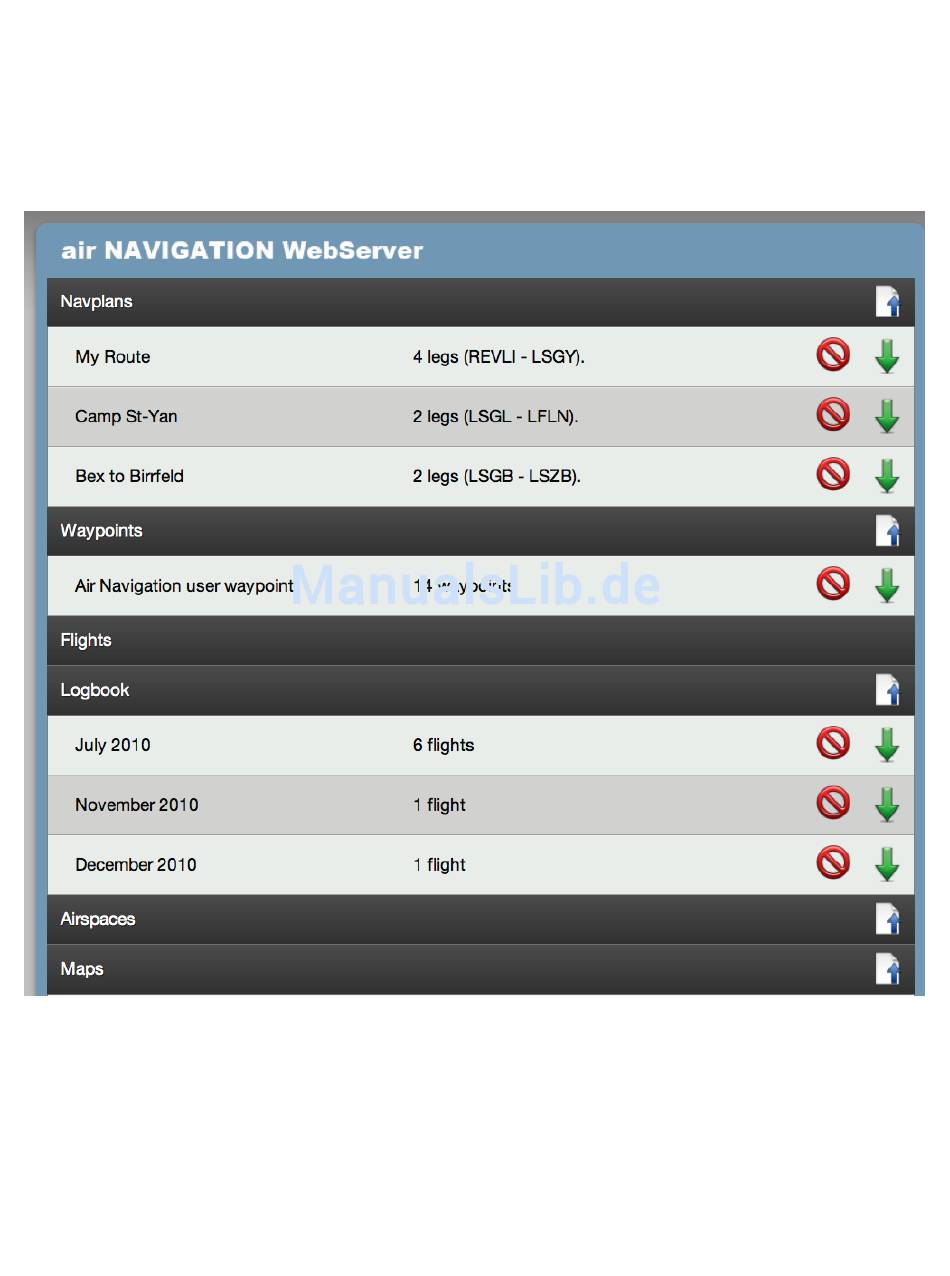Click upload icon in Waypoints header
The width and height of the screenshot is (950, 1276).
point(888,531)
